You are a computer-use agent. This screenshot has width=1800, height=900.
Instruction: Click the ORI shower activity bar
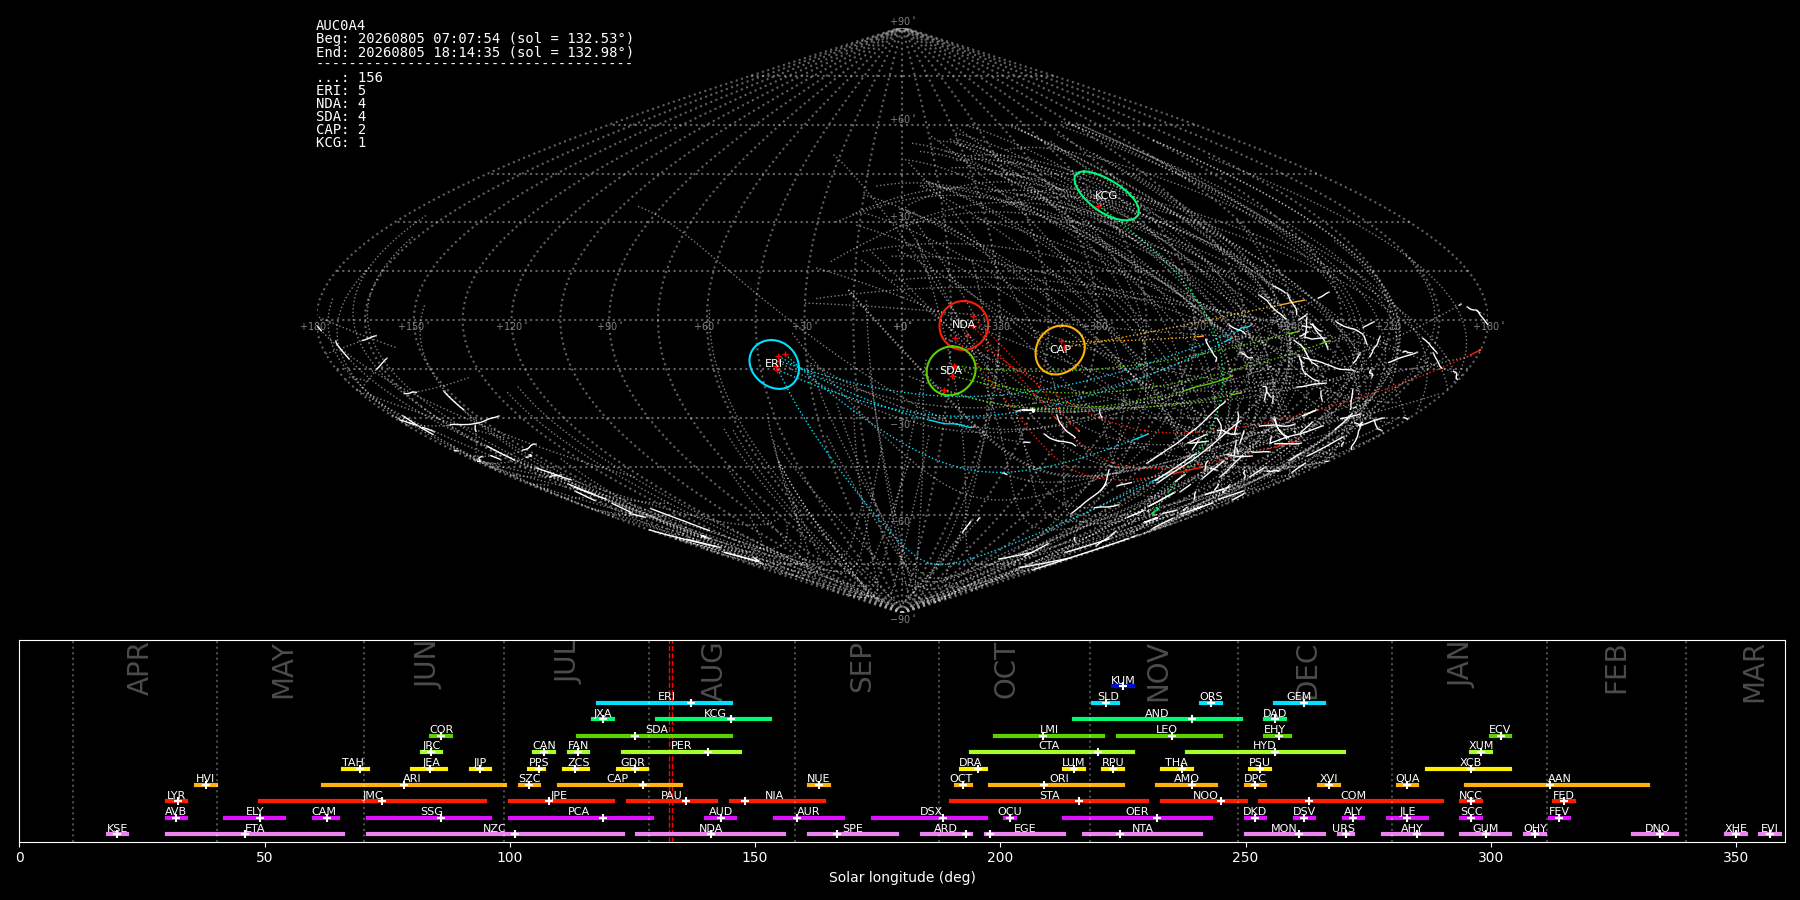[x=1056, y=785]
